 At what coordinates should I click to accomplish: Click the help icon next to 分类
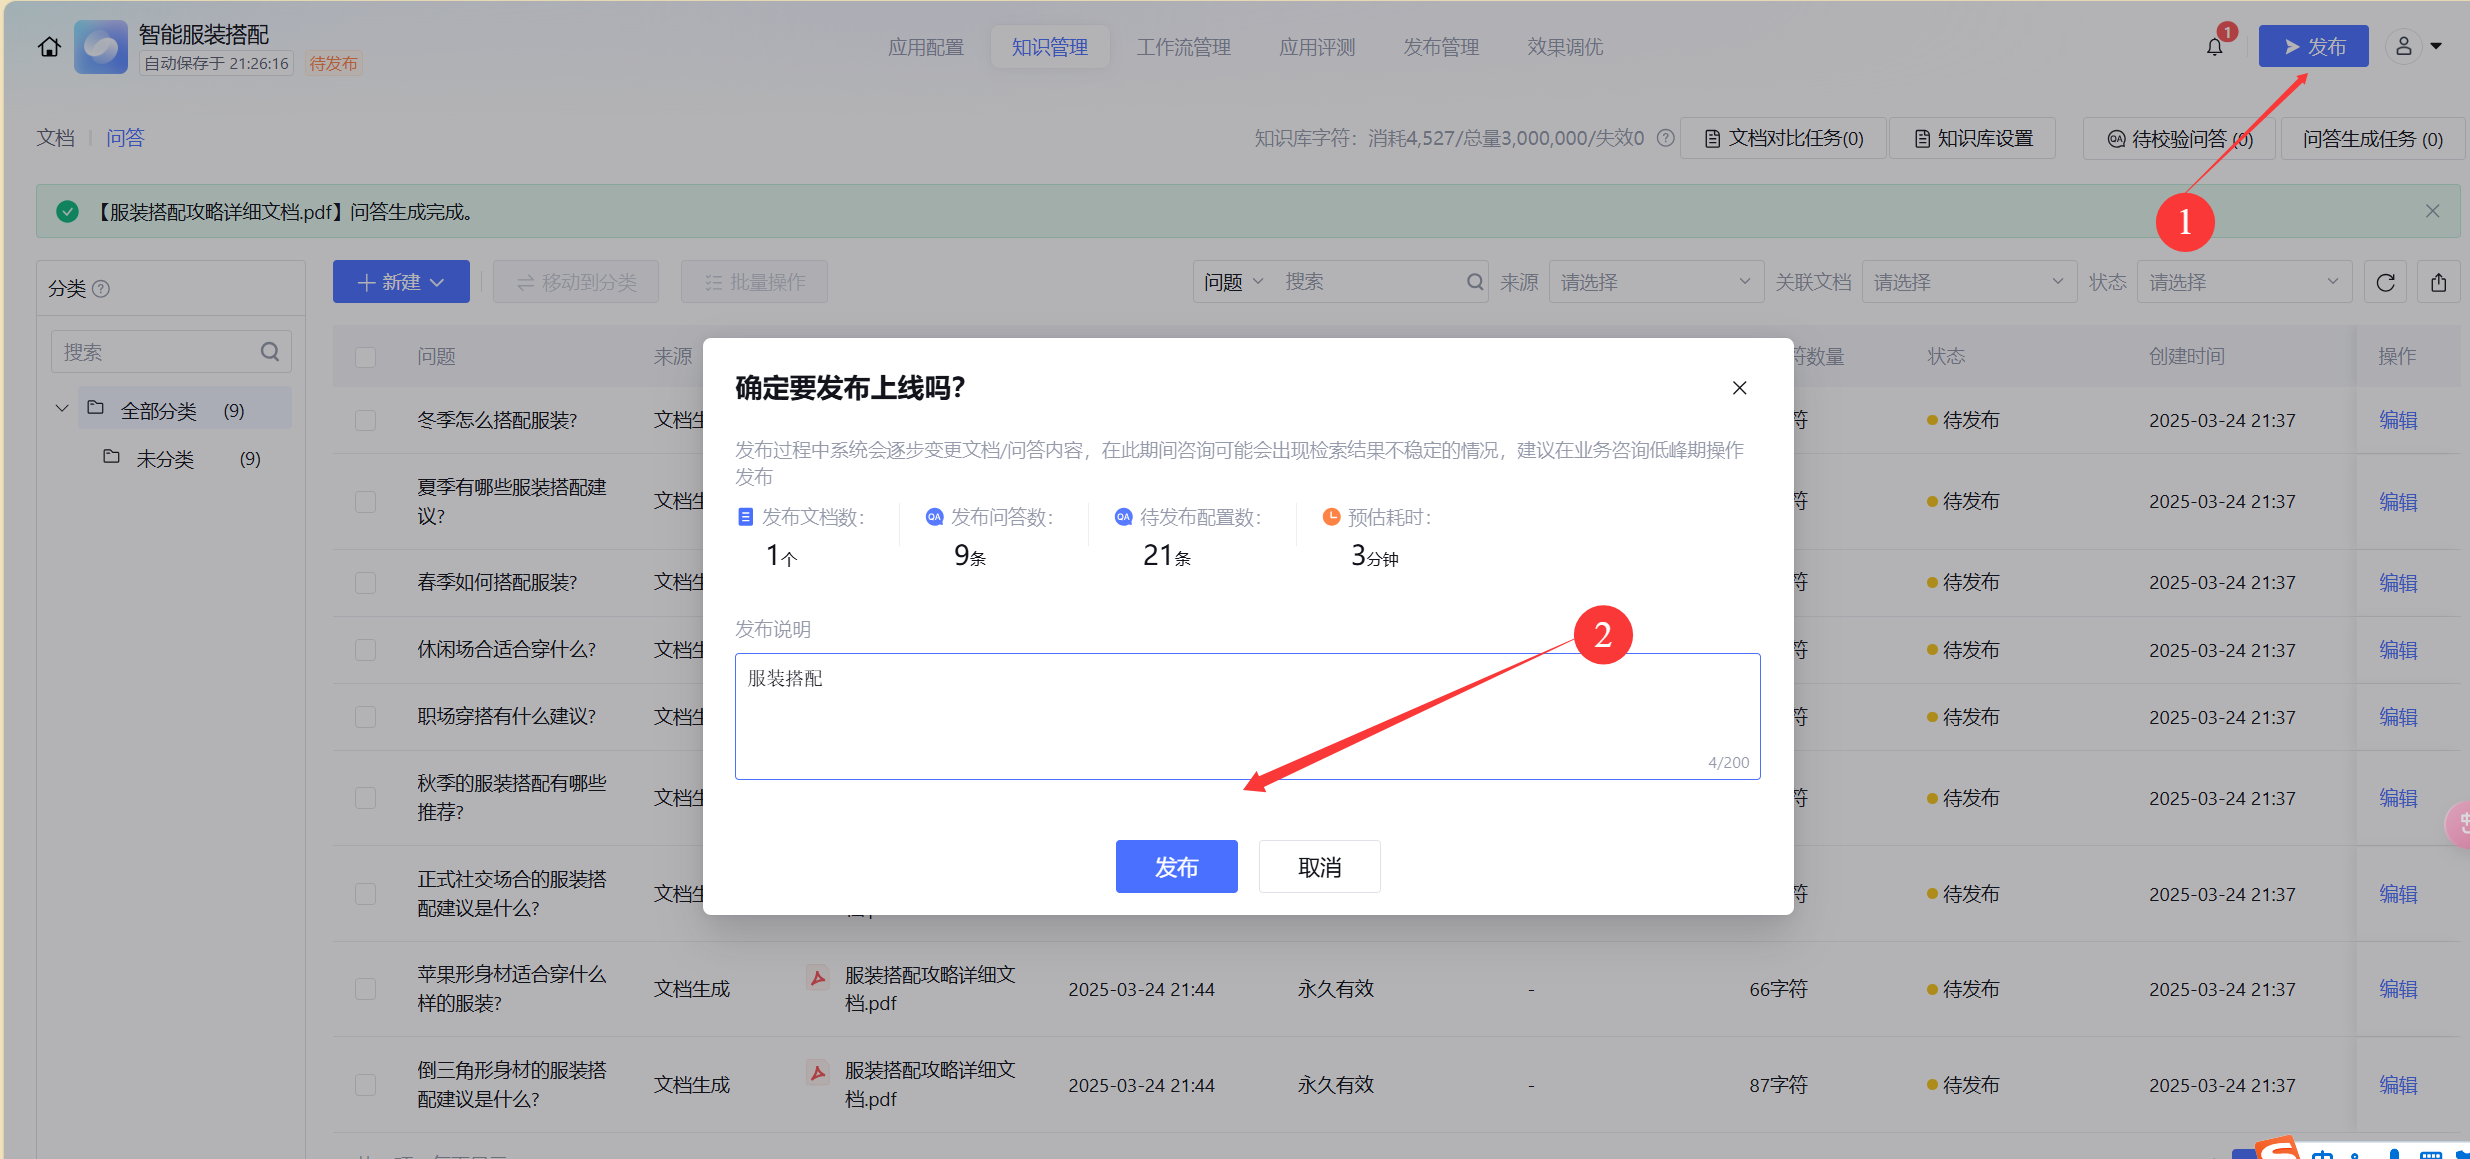[x=101, y=289]
